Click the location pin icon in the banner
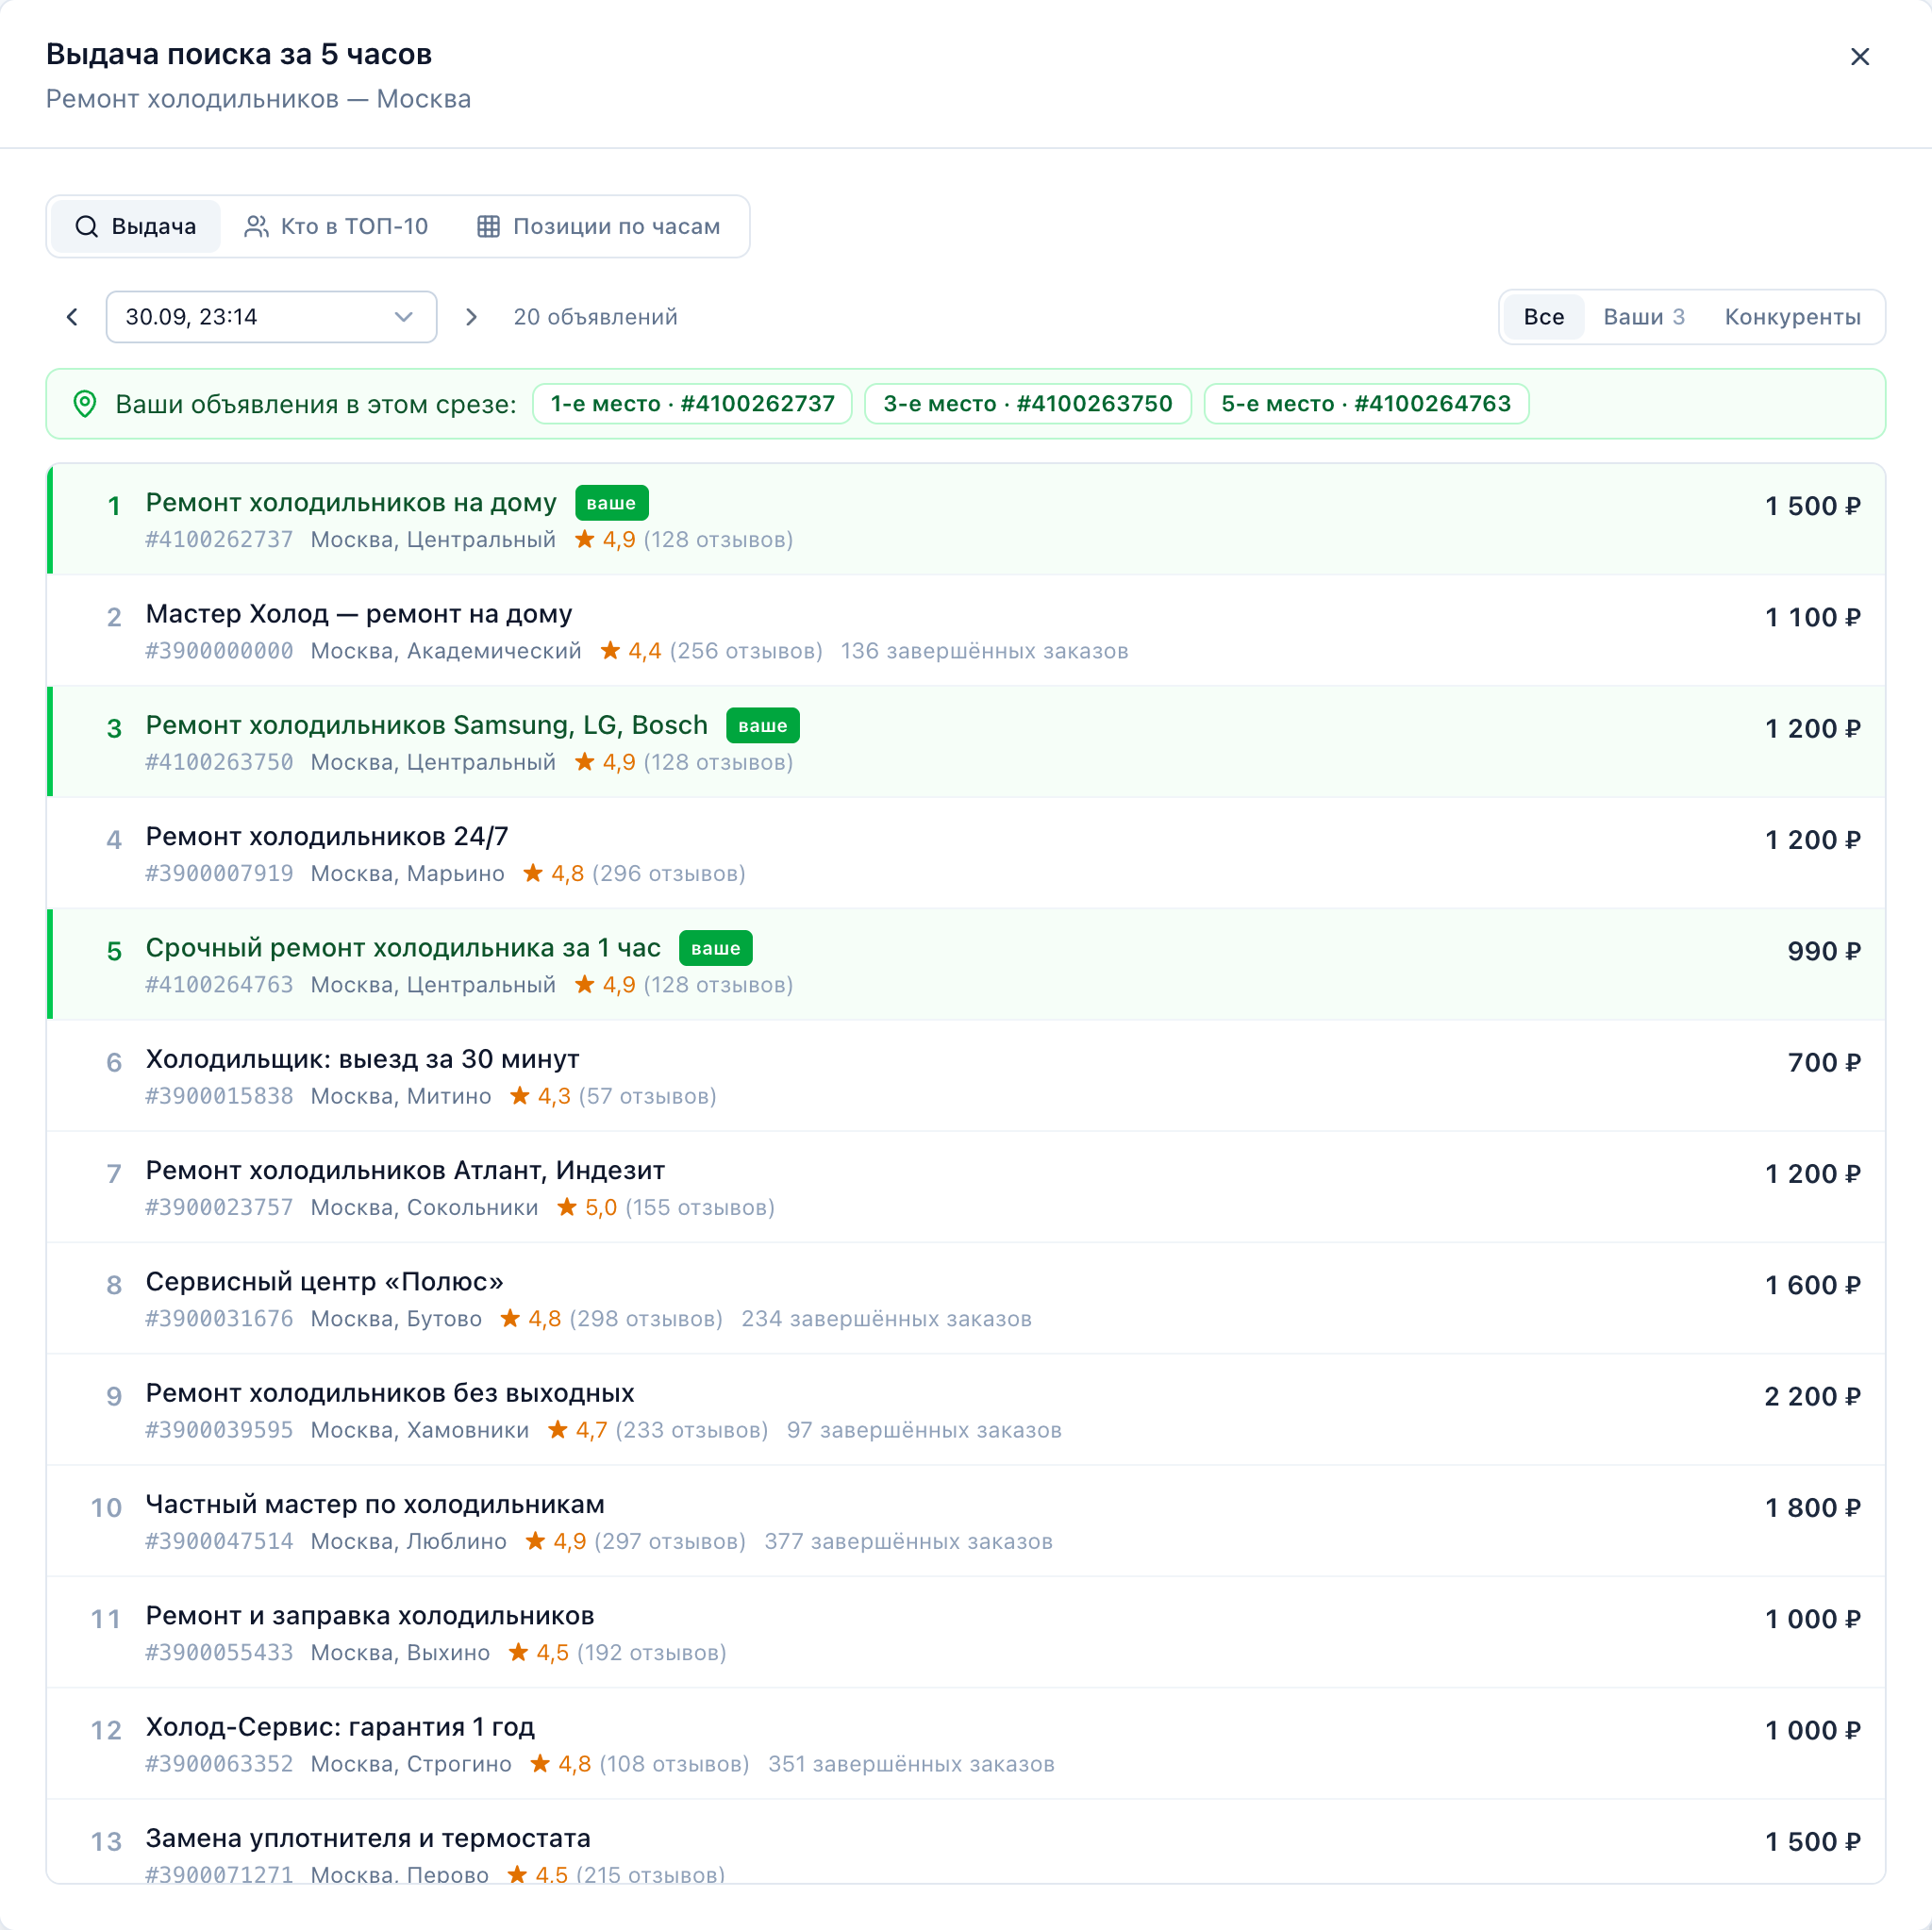The height and width of the screenshot is (1930, 1932). [85, 404]
